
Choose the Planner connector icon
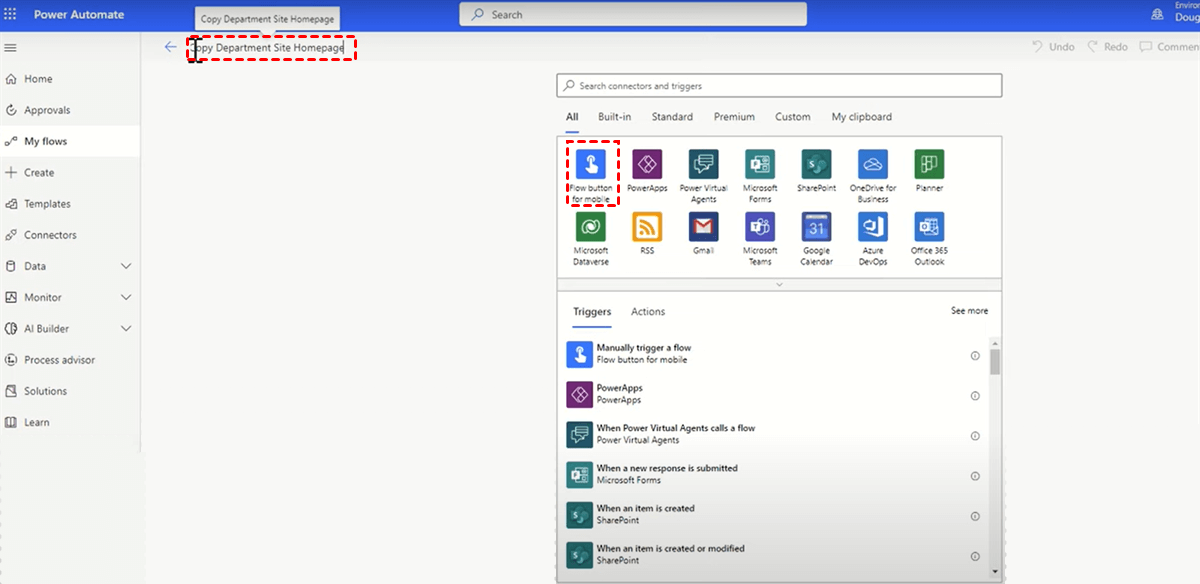click(x=929, y=165)
